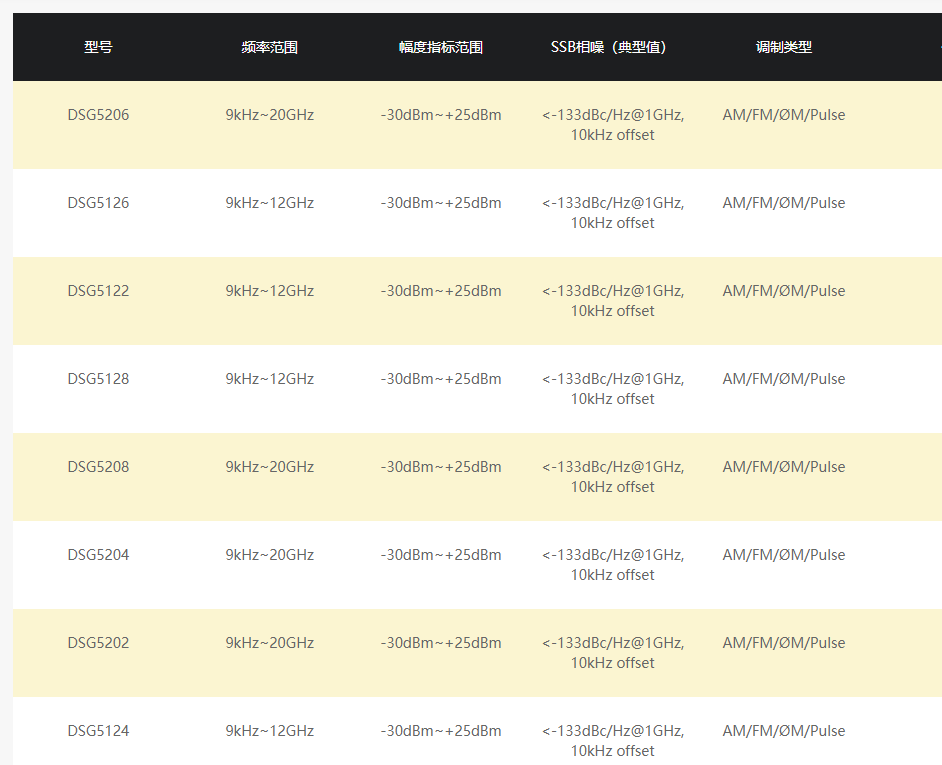Click the SSB phase noise cell in DSG5208 row
The image size is (942, 765).
(613, 477)
